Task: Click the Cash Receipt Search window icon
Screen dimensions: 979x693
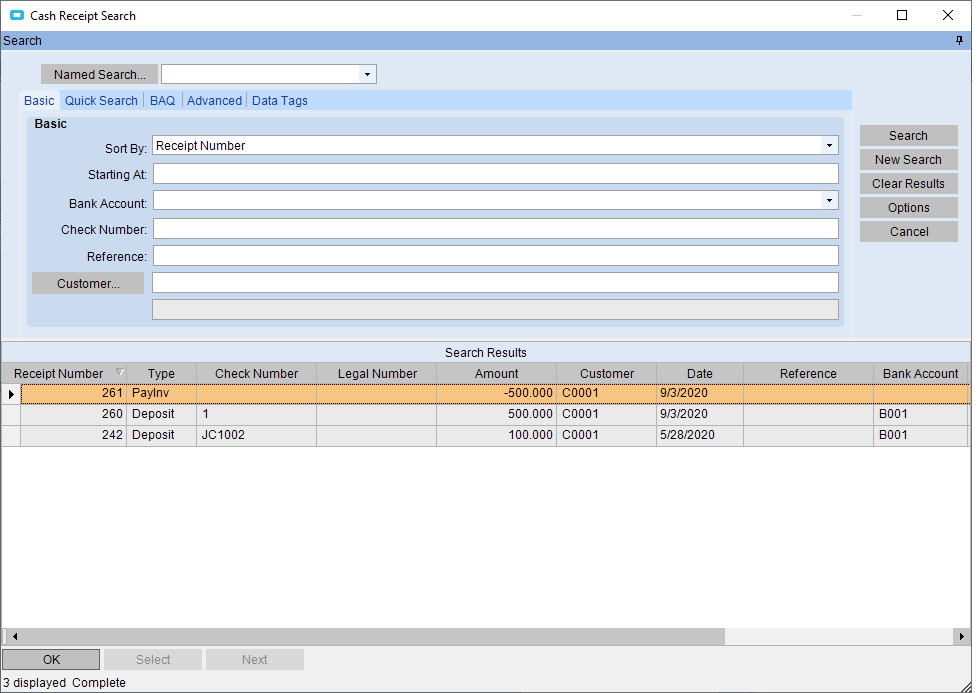Action: (17, 15)
